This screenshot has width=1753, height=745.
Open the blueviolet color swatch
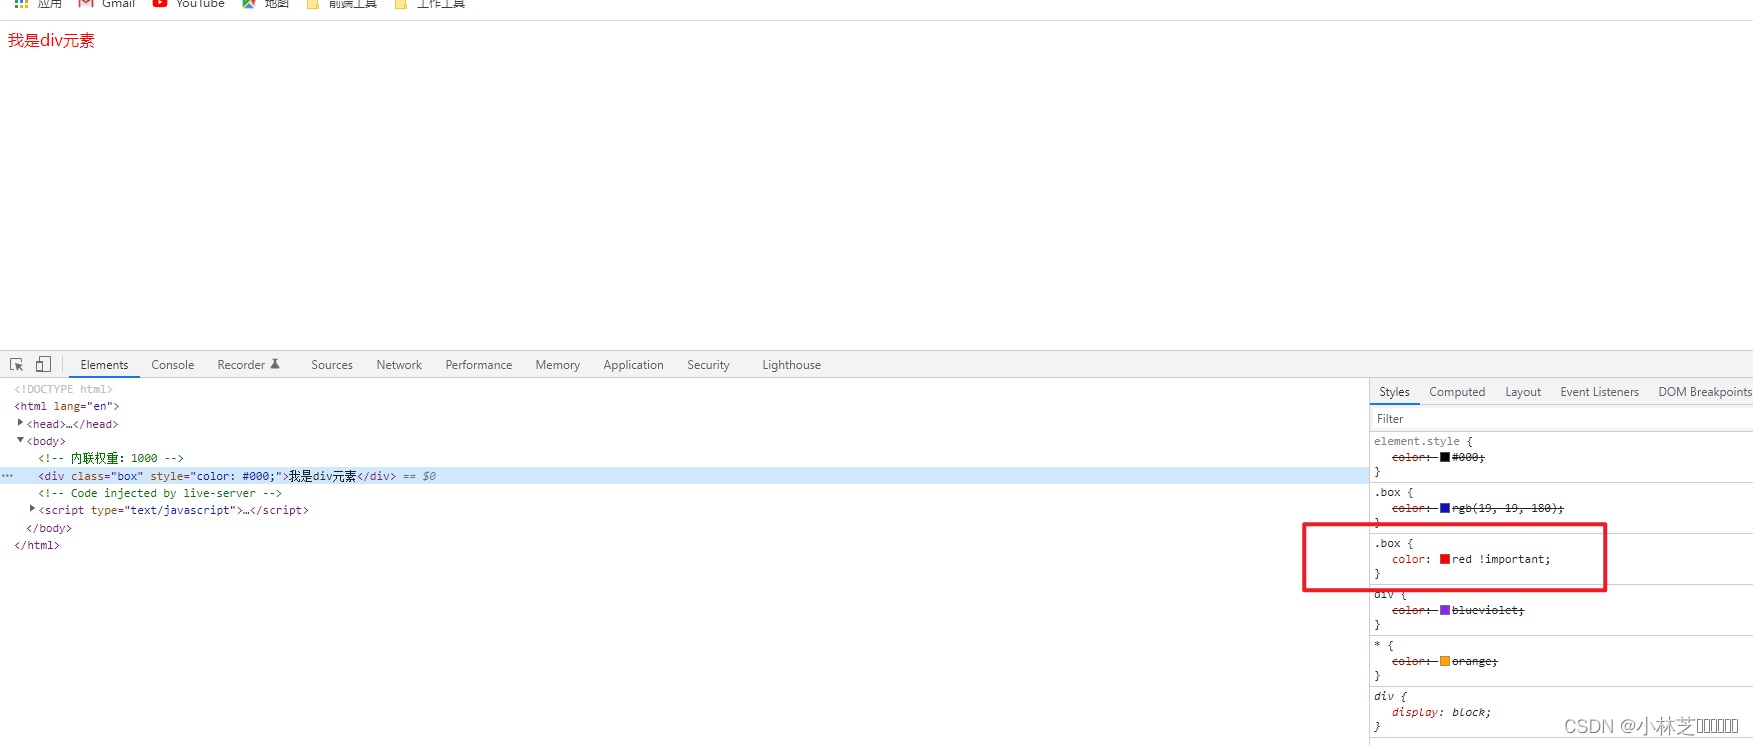1445,610
